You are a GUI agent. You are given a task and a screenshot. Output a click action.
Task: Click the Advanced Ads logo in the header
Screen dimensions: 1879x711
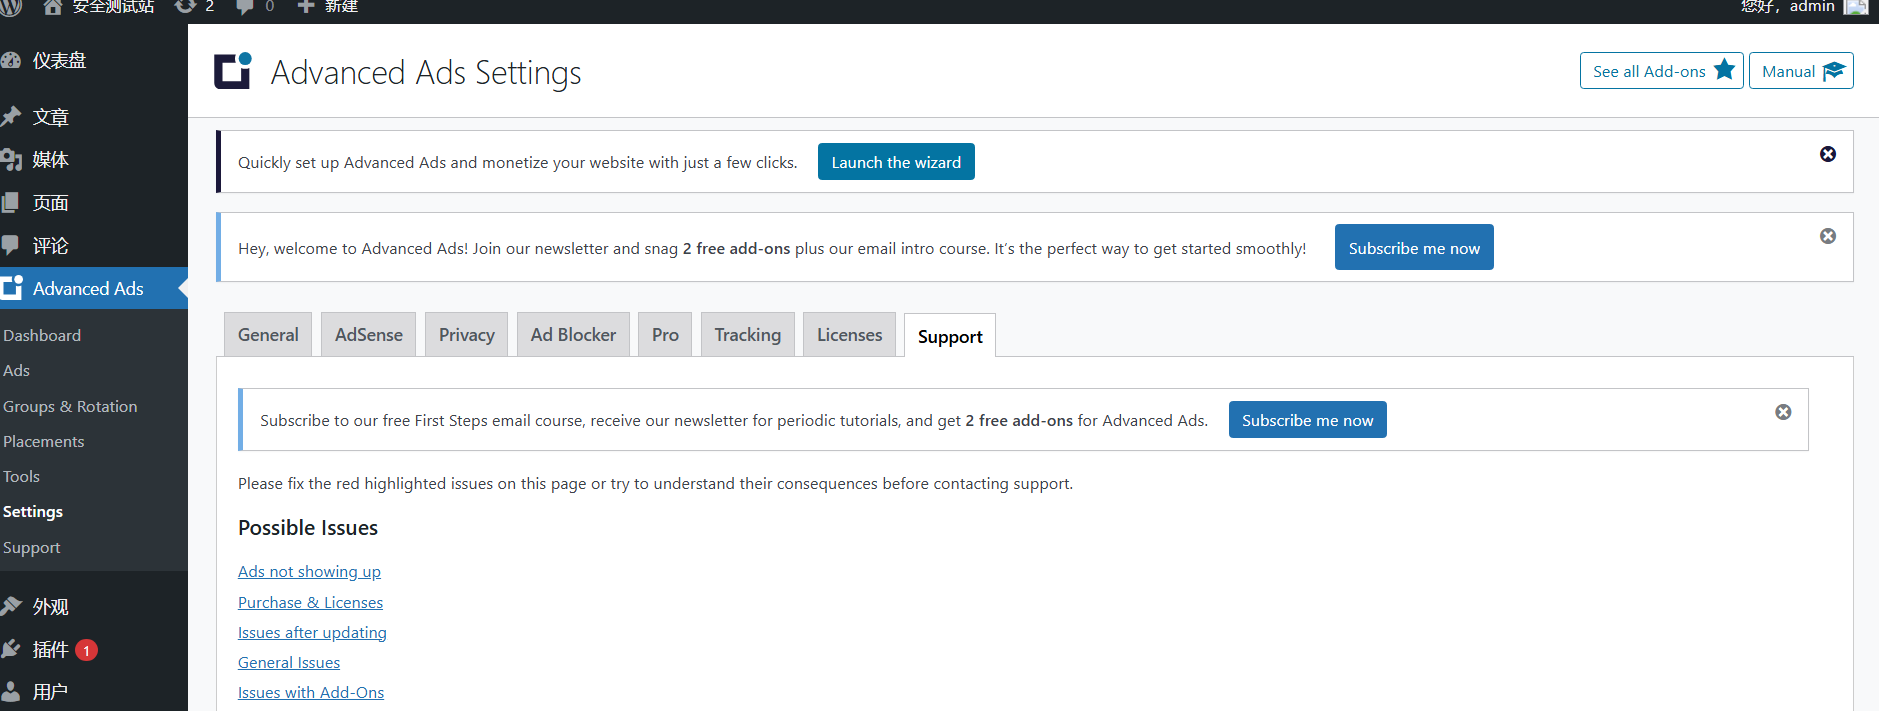click(x=233, y=71)
